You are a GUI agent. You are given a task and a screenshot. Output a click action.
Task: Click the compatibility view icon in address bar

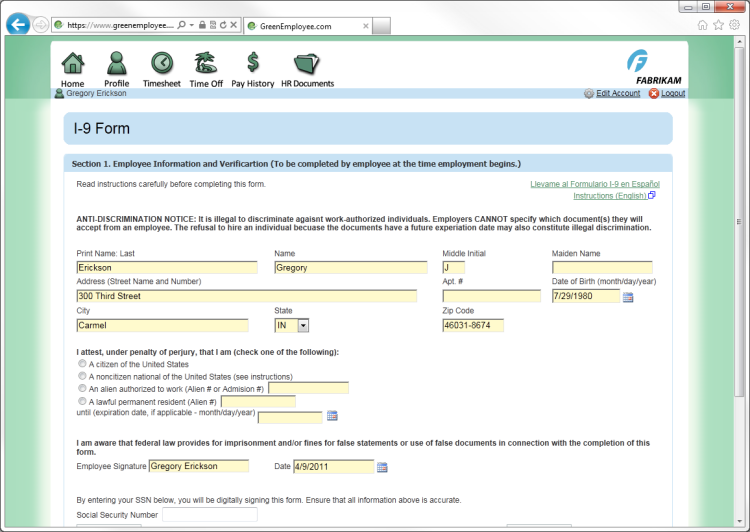213,25
